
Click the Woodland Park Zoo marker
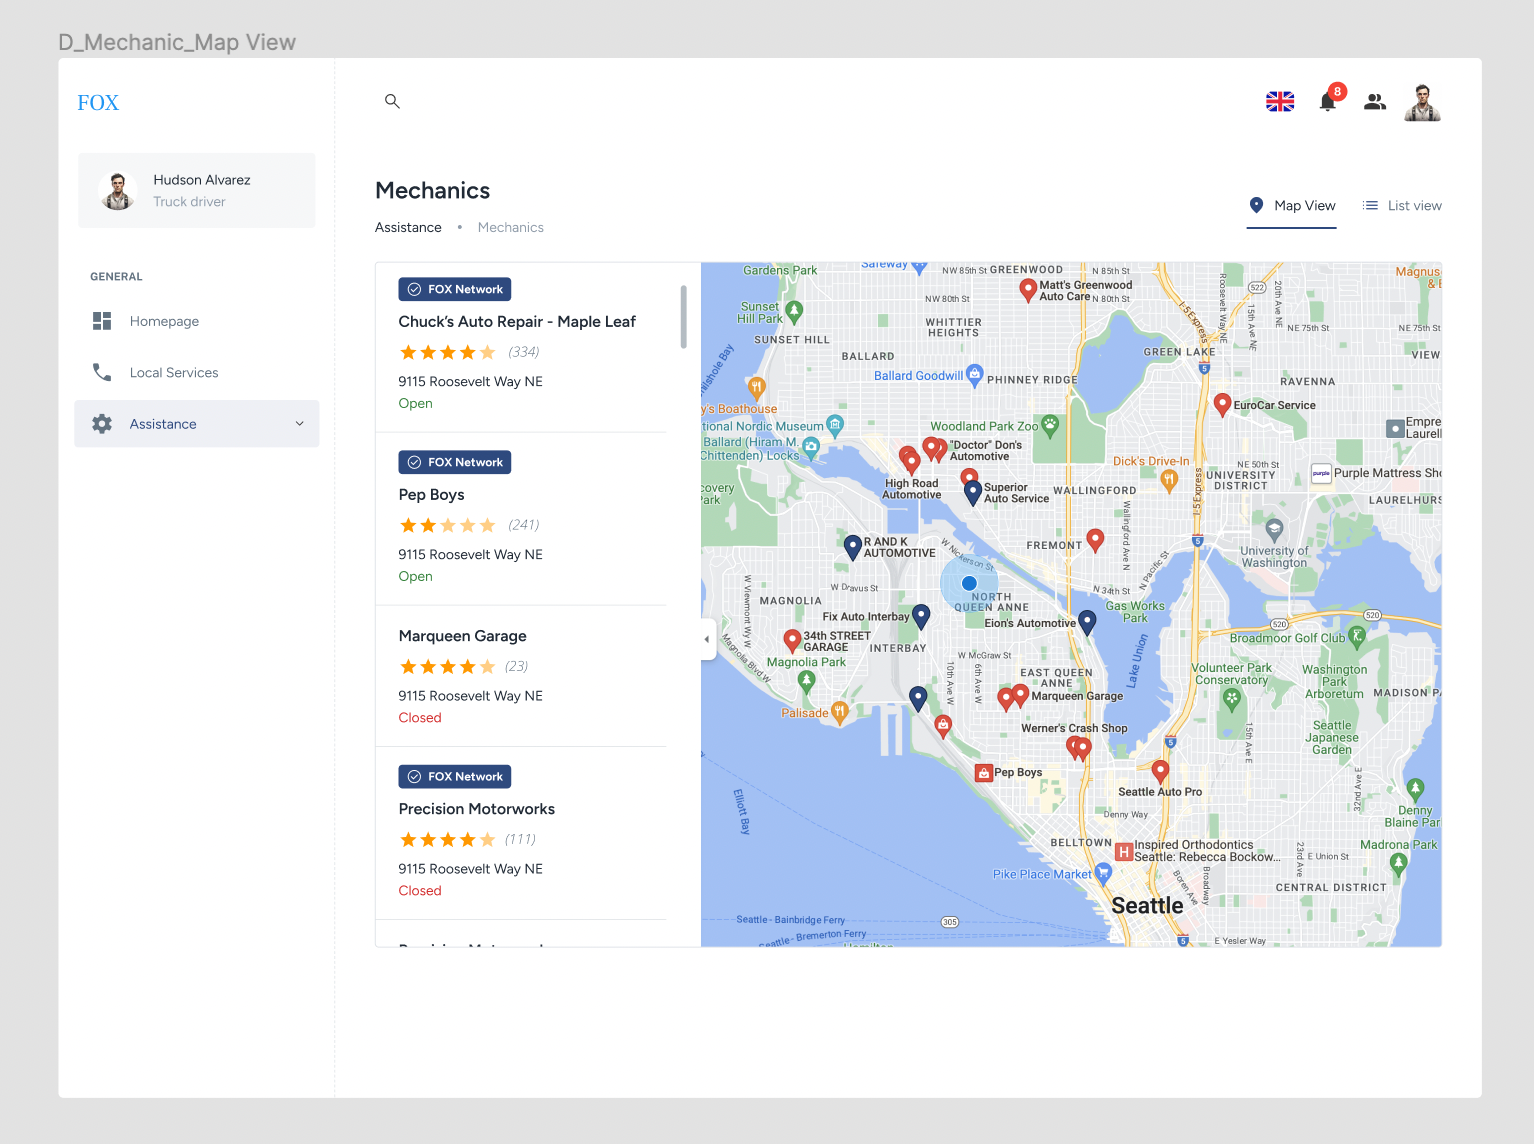(x=1050, y=425)
